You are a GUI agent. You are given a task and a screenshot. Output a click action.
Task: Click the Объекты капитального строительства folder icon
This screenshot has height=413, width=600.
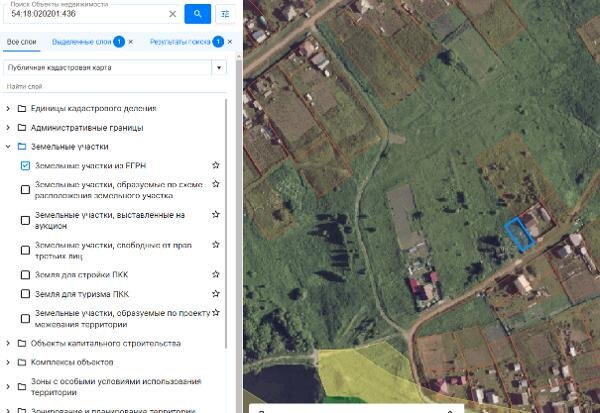point(22,343)
